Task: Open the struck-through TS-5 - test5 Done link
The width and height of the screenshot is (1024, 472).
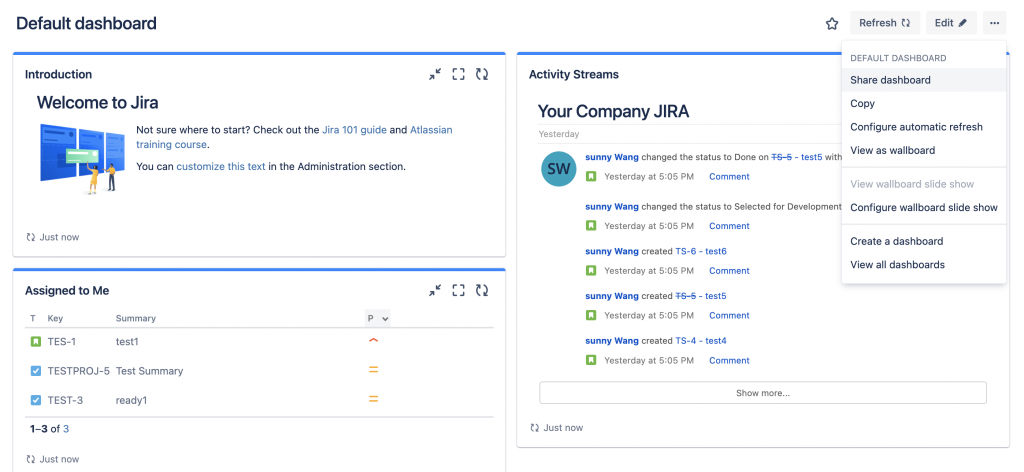Action: point(797,157)
